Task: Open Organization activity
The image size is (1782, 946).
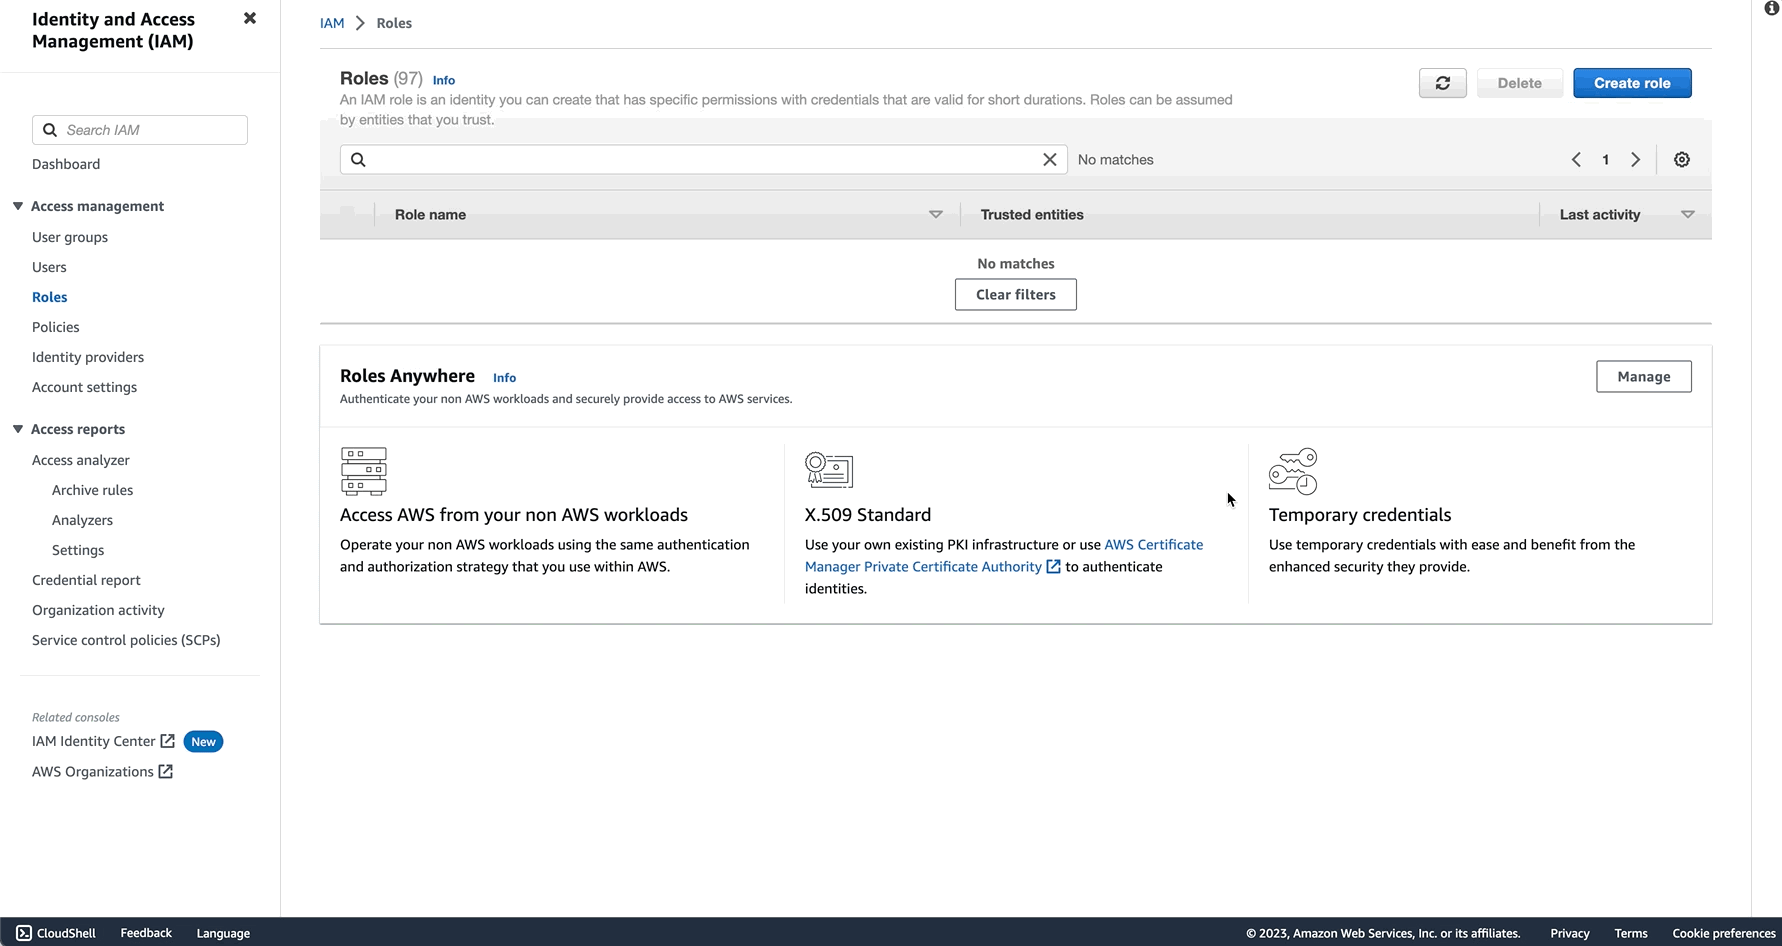Action: [x=98, y=610]
